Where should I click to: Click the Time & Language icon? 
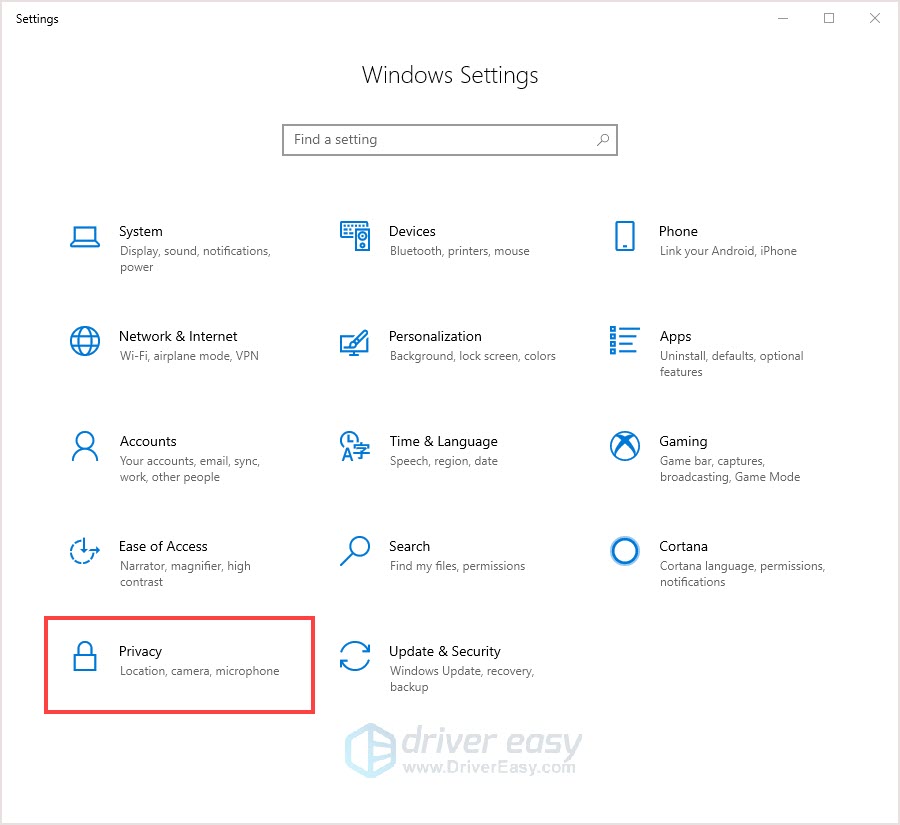click(355, 446)
